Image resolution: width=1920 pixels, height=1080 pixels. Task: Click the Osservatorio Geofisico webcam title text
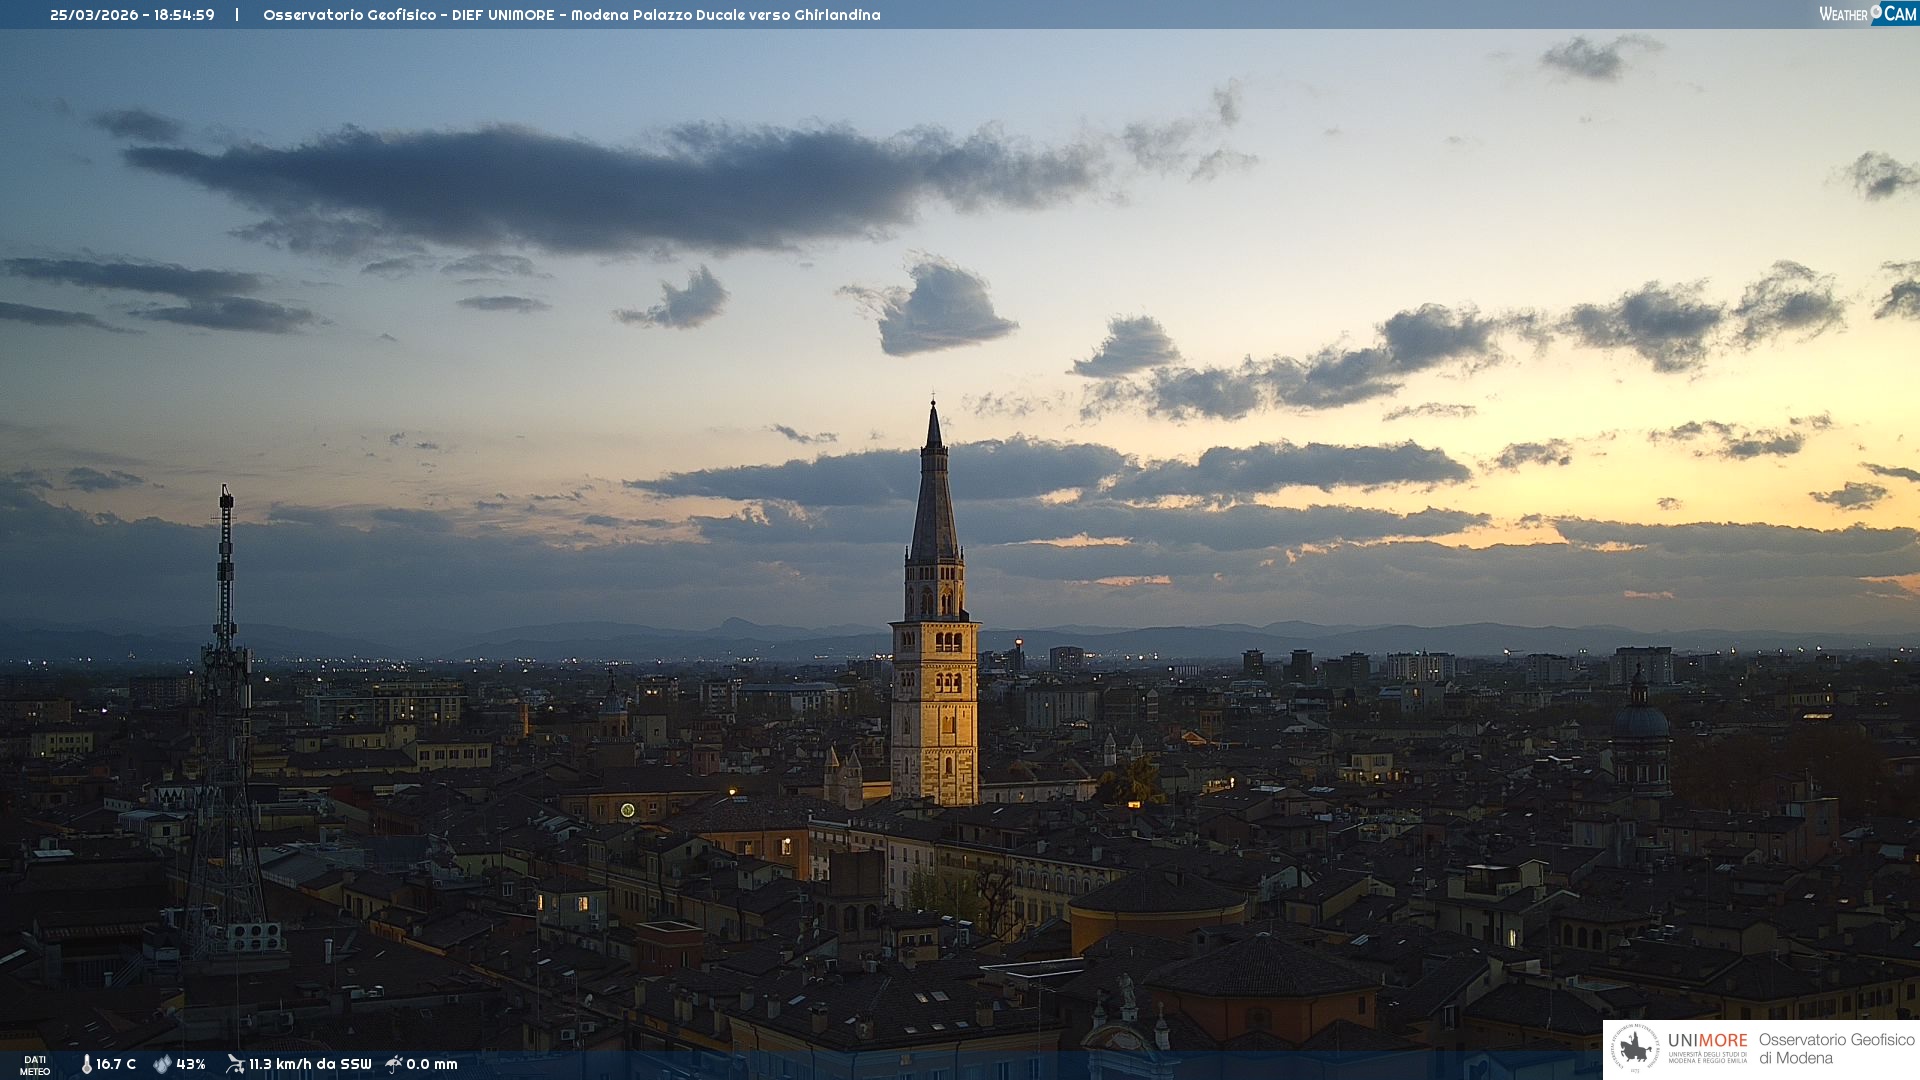click(571, 15)
